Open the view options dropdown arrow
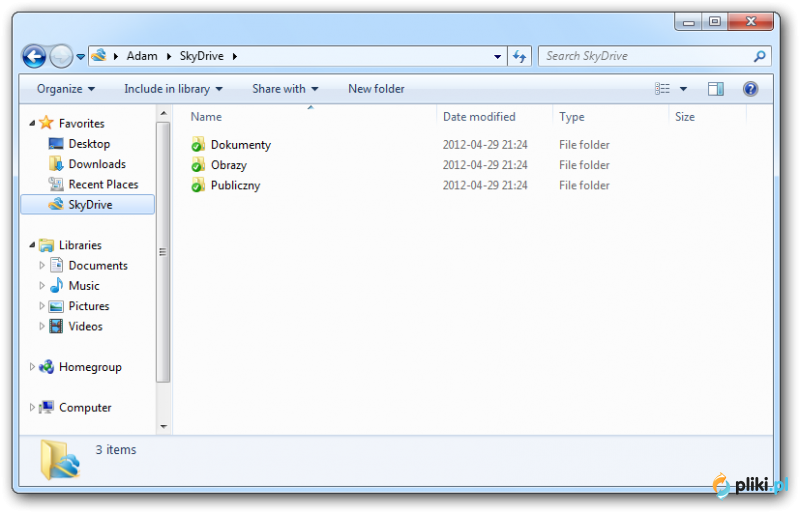800x513 pixels. pos(683,89)
